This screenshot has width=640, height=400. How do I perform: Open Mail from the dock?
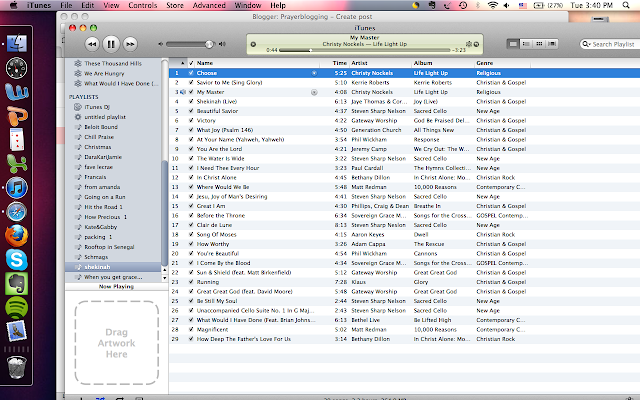[x=16, y=331]
